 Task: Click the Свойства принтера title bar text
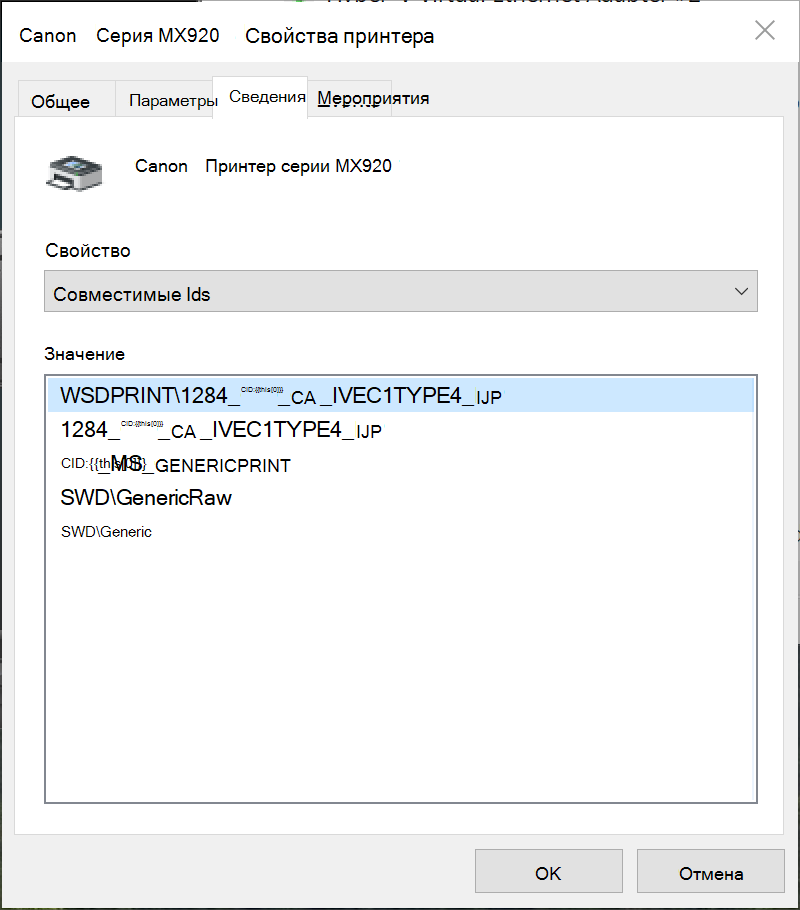pos(340,36)
